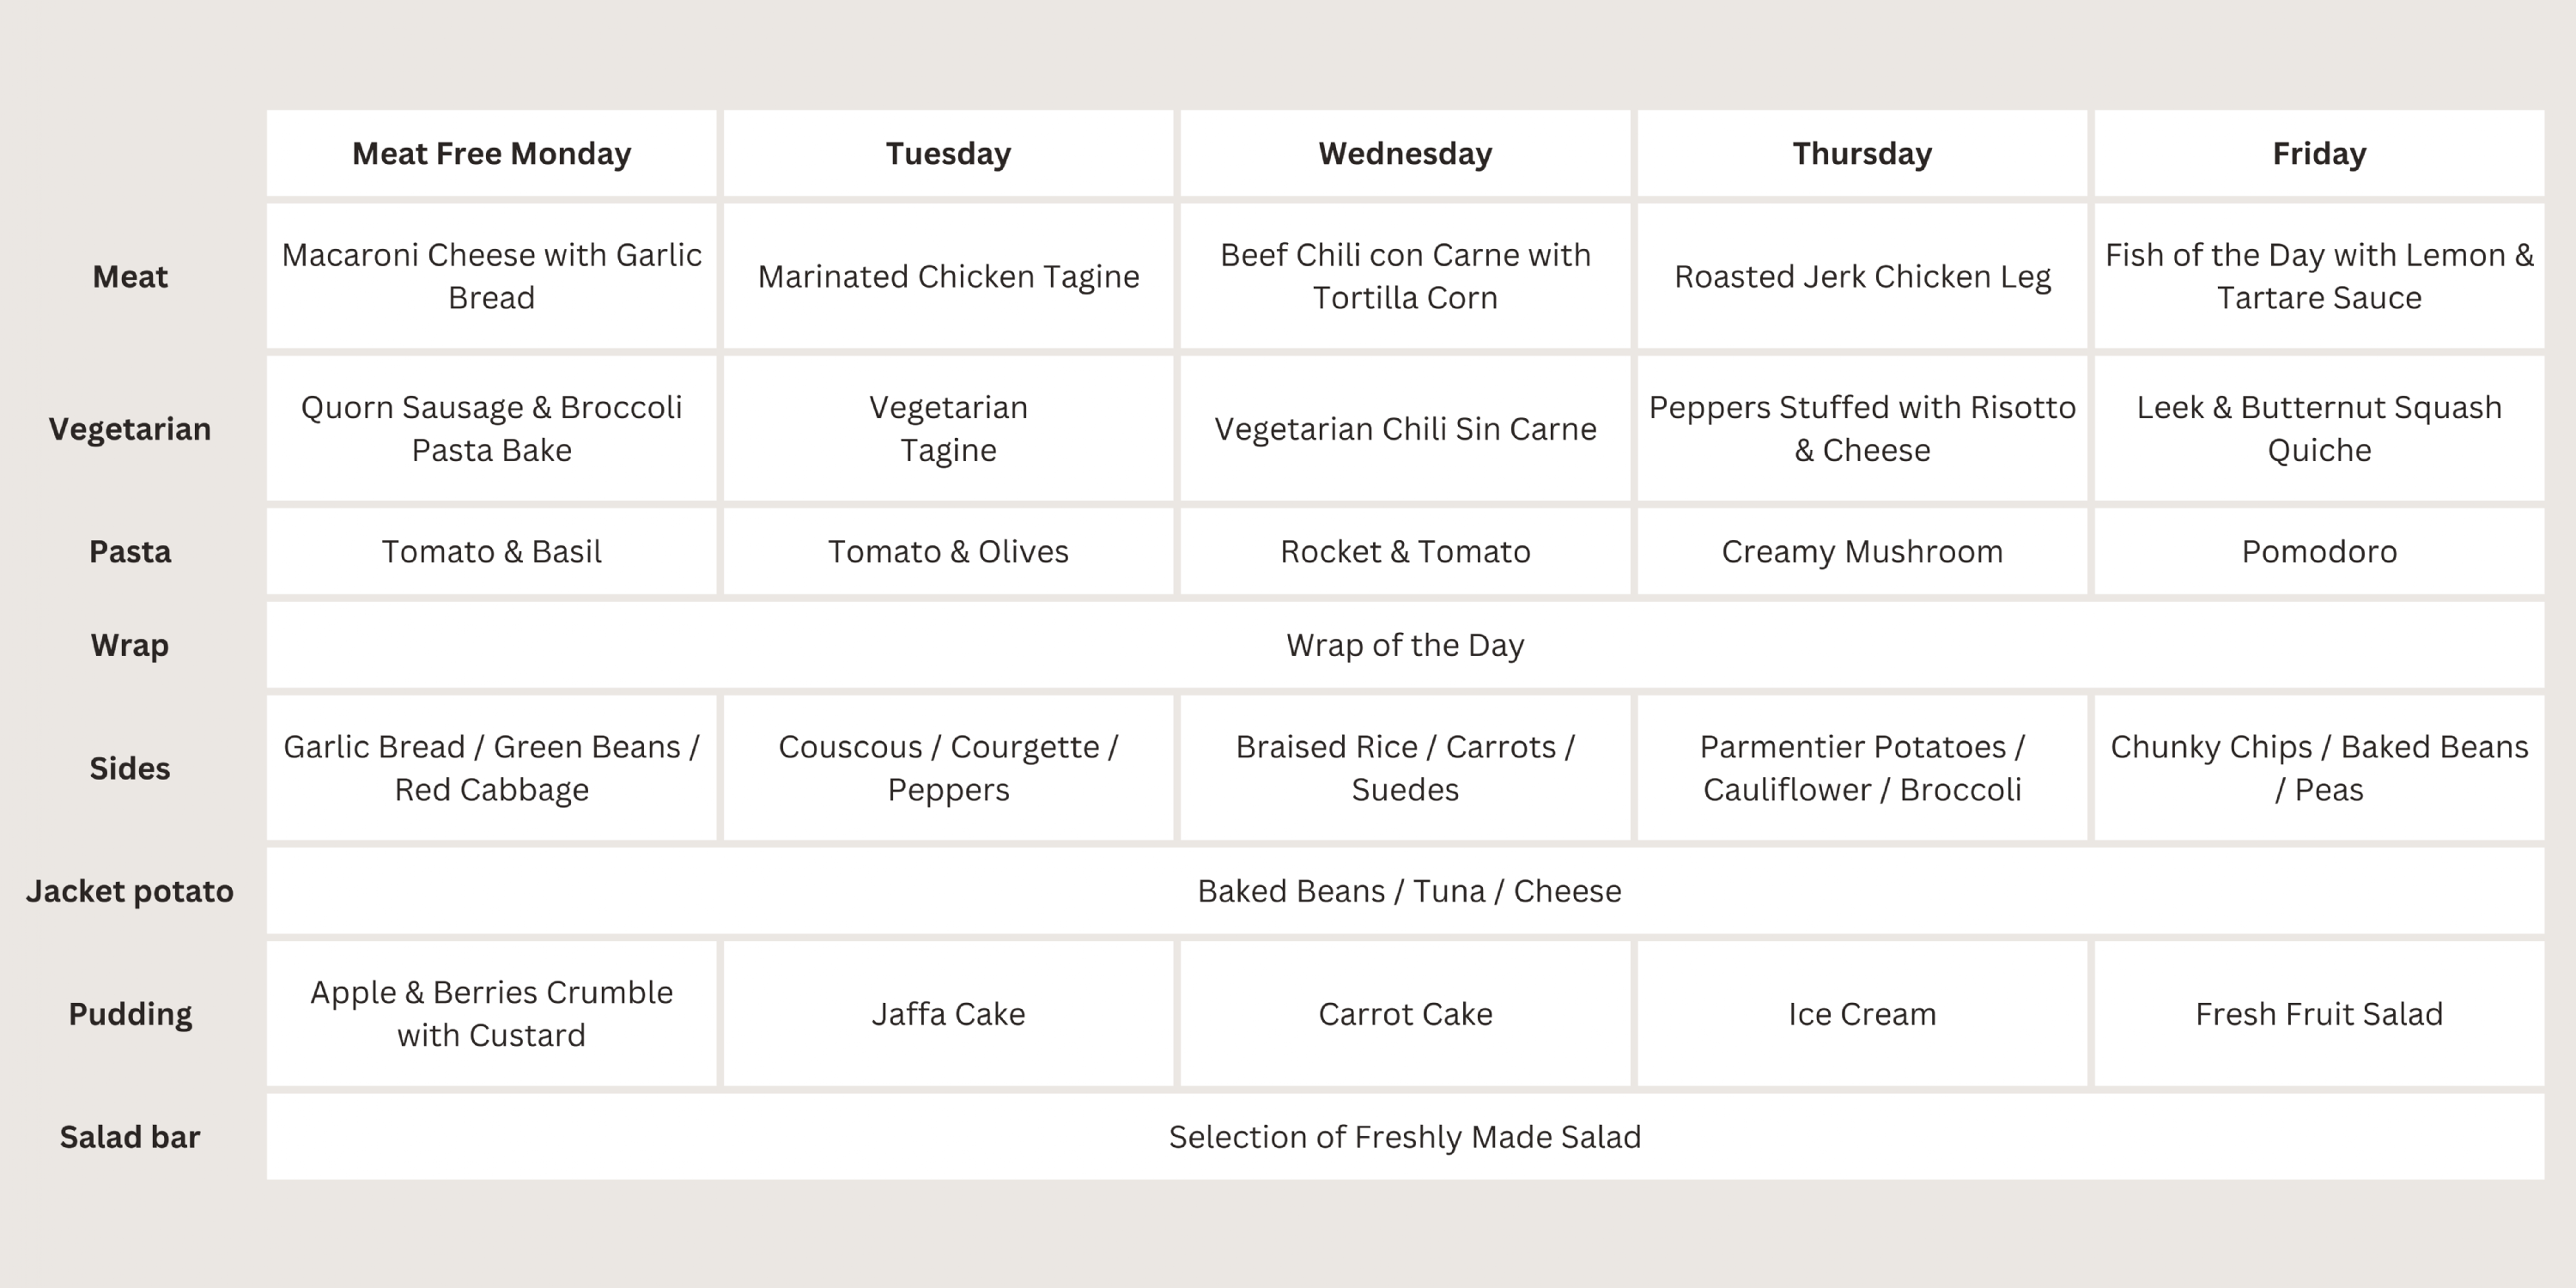Select the Roasted Jerk Chicken Leg cell
Screen dimensions: 2576x1288
(x=1862, y=276)
